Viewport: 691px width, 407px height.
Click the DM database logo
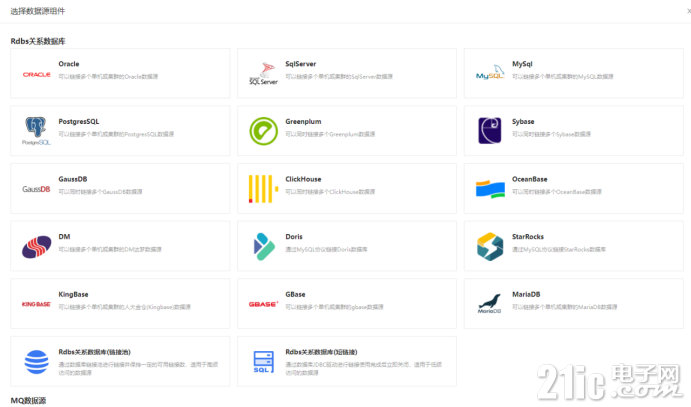coord(37,247)
